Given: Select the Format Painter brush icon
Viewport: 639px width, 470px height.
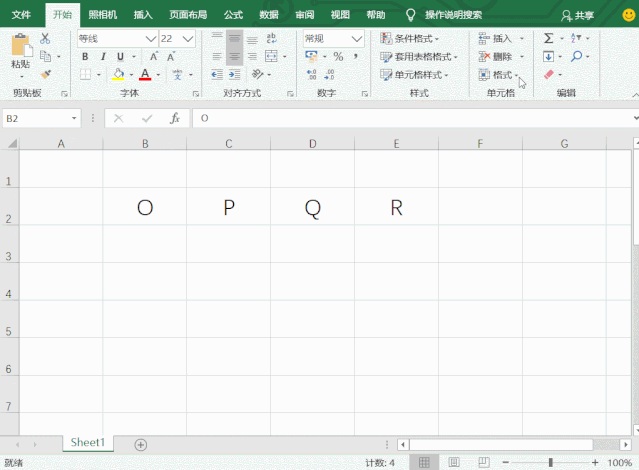Looking at the screenshot, I should click(46, 74).
